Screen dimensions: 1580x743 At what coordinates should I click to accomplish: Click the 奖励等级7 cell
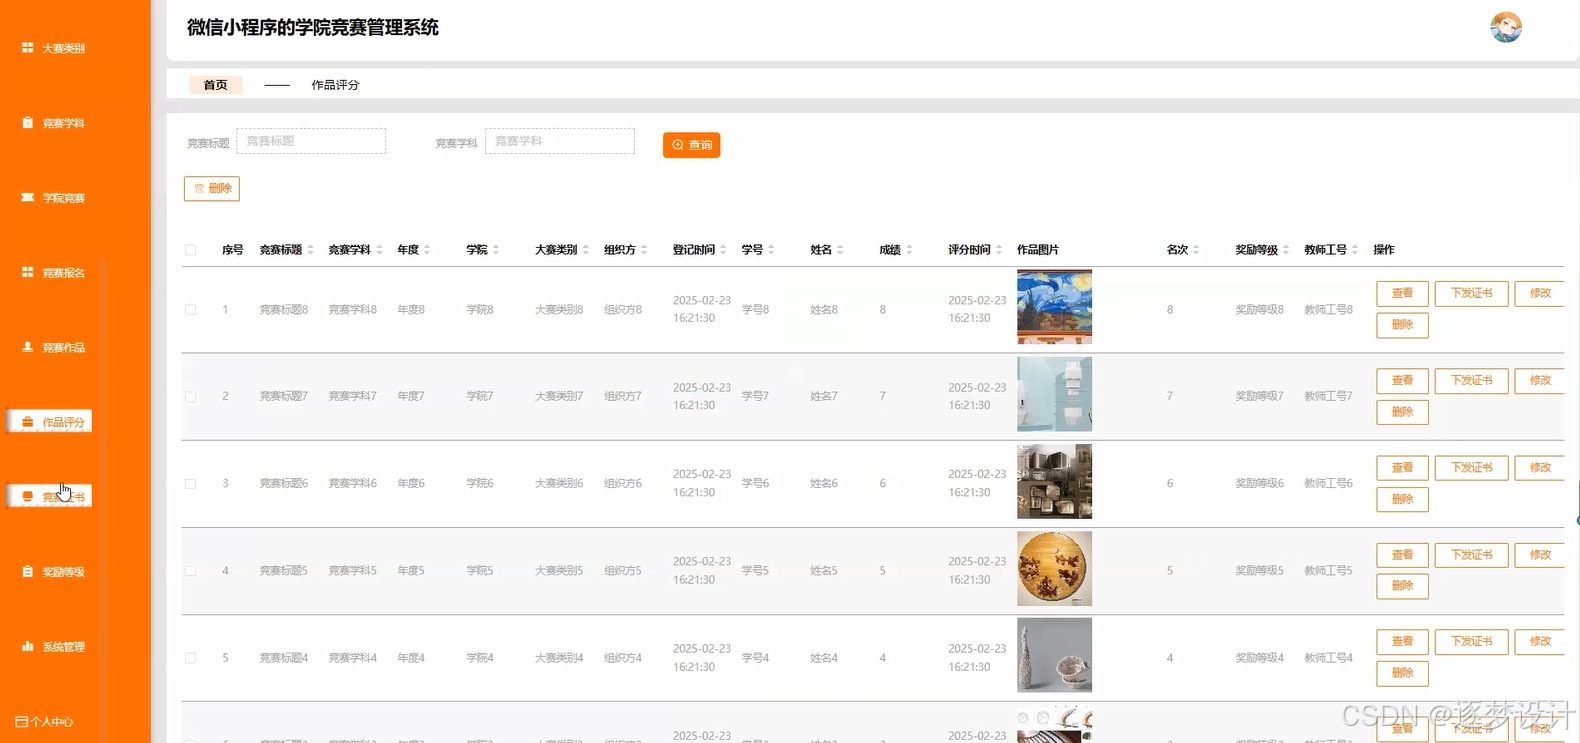(1259, 397)
